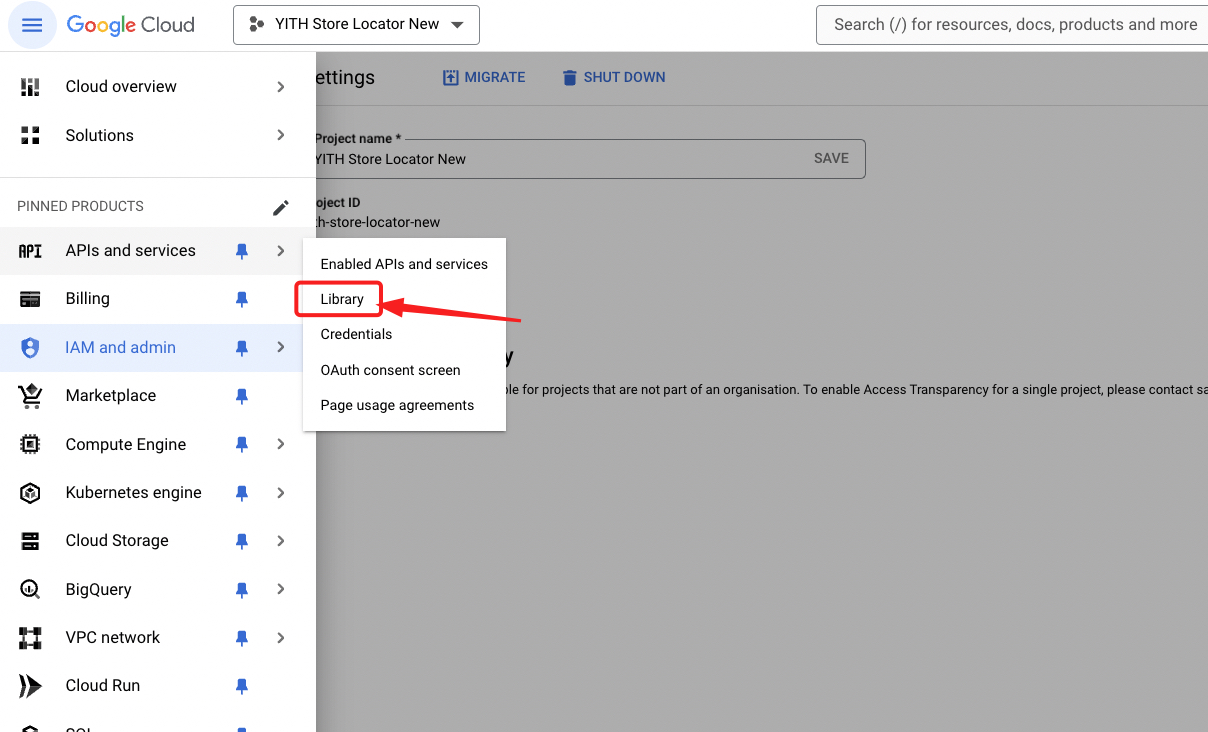The height and width of the screenshot is (732, 1208).
Task: Click the Marketplace cart icon
Action: coord(30,396)
